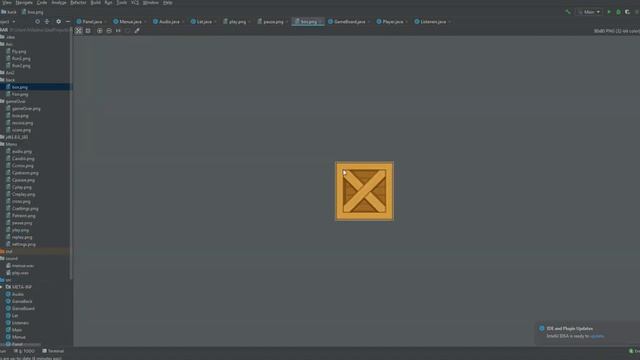Select the out folder row
The height and width of the screenshot is (360, 640).
click(36, 251)
